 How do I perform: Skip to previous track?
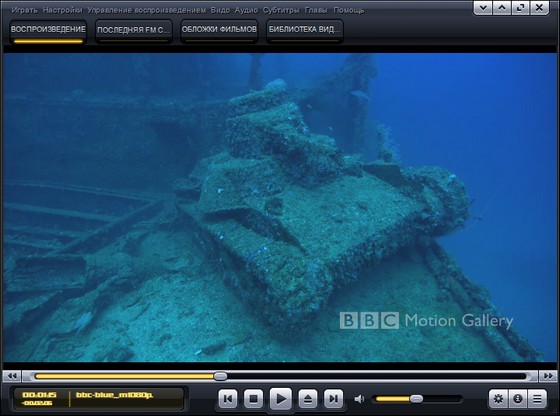228,398
